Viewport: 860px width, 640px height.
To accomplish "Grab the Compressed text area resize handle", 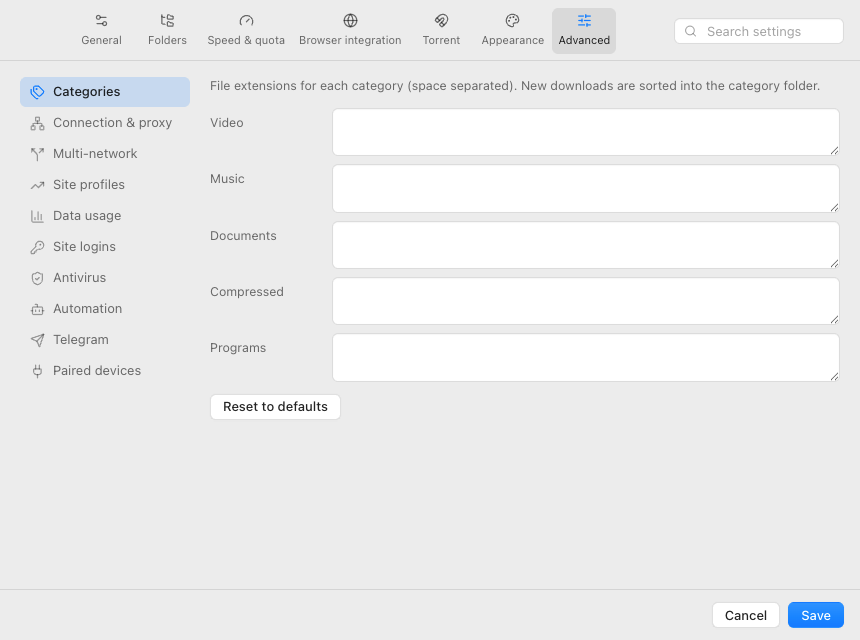I will (x=834, y=319).
